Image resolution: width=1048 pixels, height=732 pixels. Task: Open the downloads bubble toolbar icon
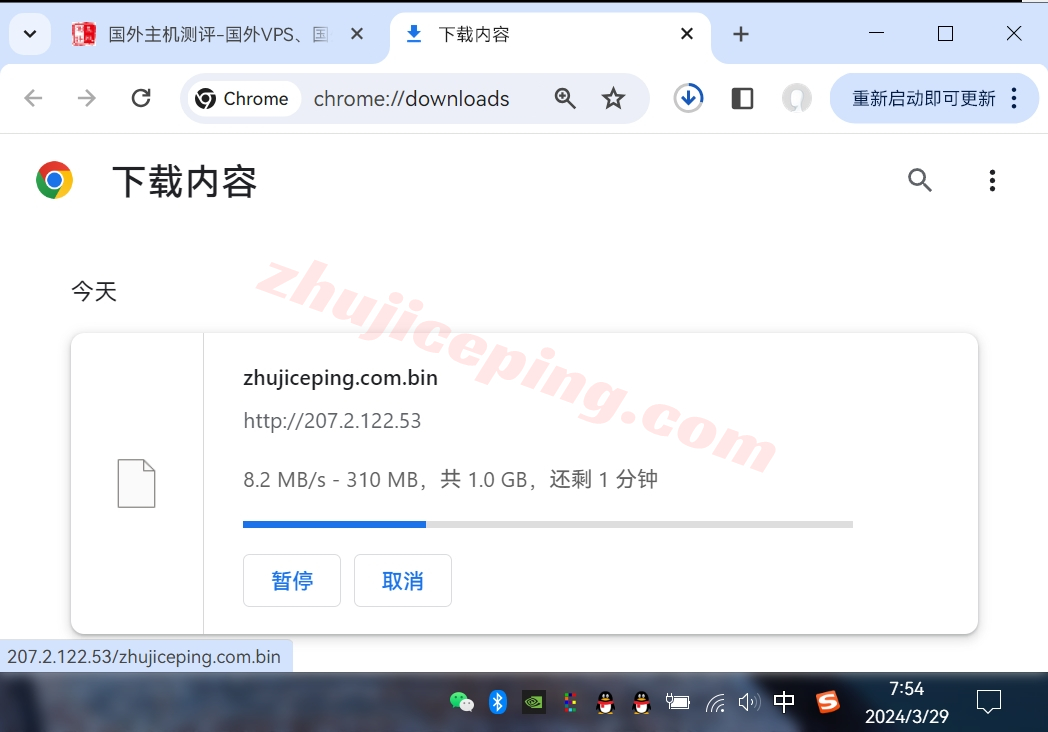point(688,98)
